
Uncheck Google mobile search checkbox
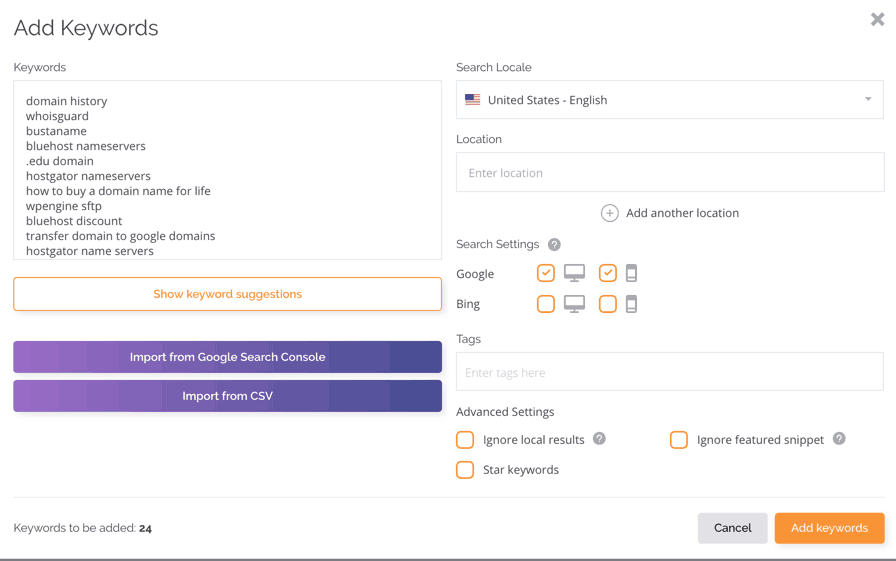608,273
